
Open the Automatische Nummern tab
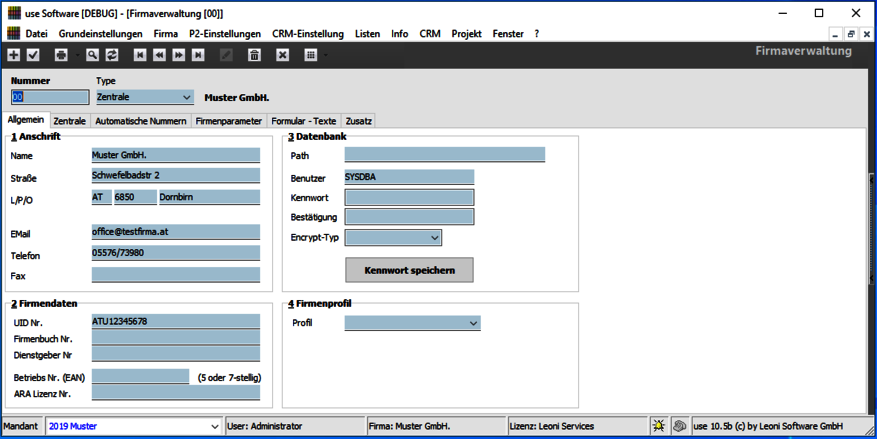tap(140, 121)
